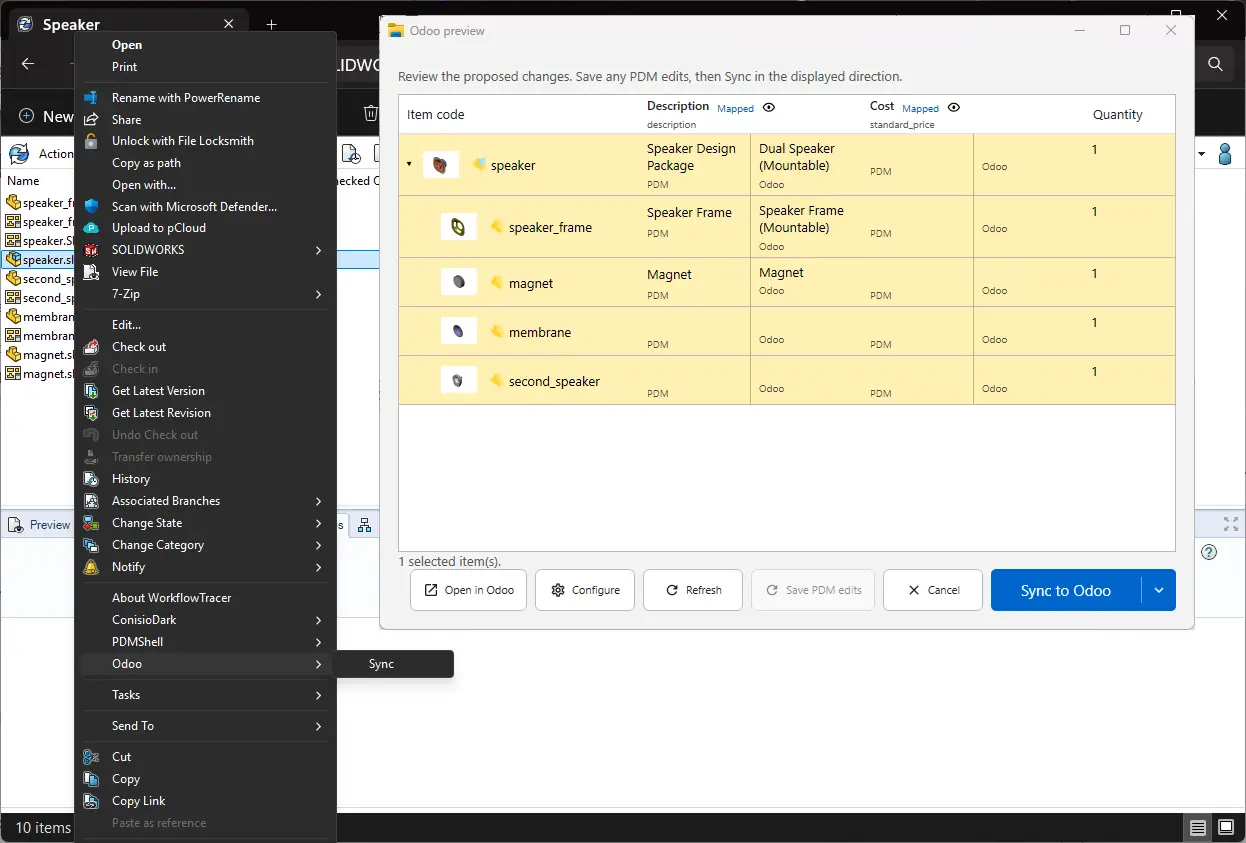Click the Mapped link beside Description
The width and height of the screenshot is (1246, 843).
click(735, 109)
